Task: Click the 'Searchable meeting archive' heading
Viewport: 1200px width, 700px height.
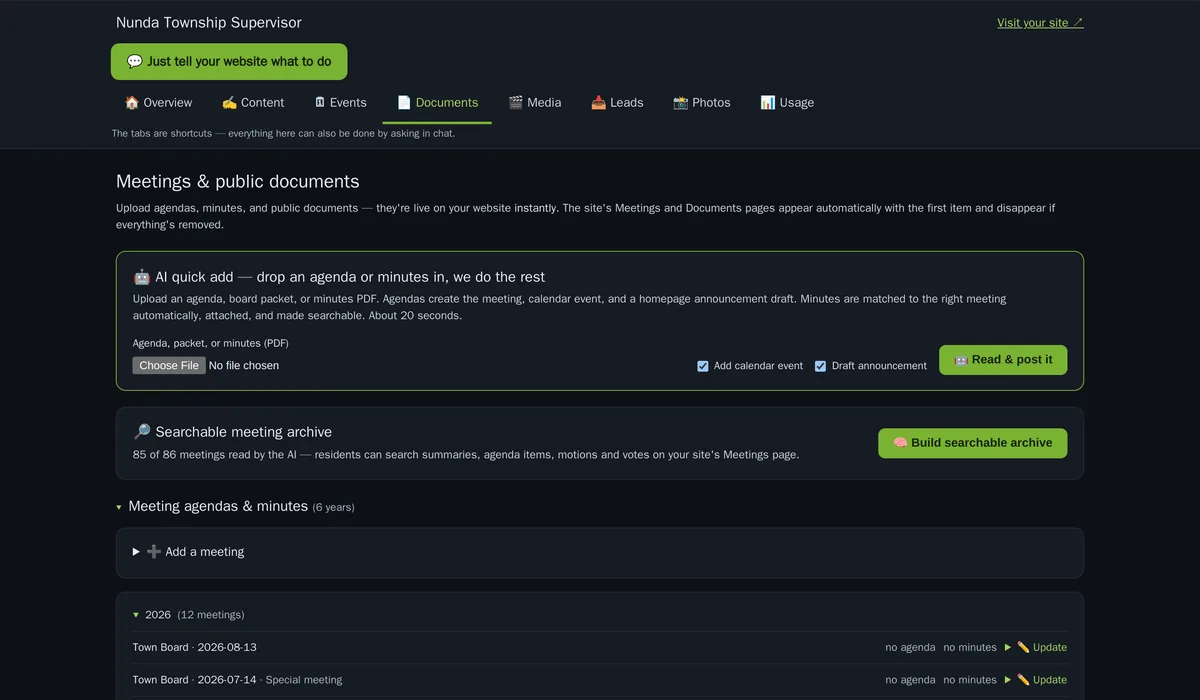Action: pyautogui.click(x=232, y=432)
